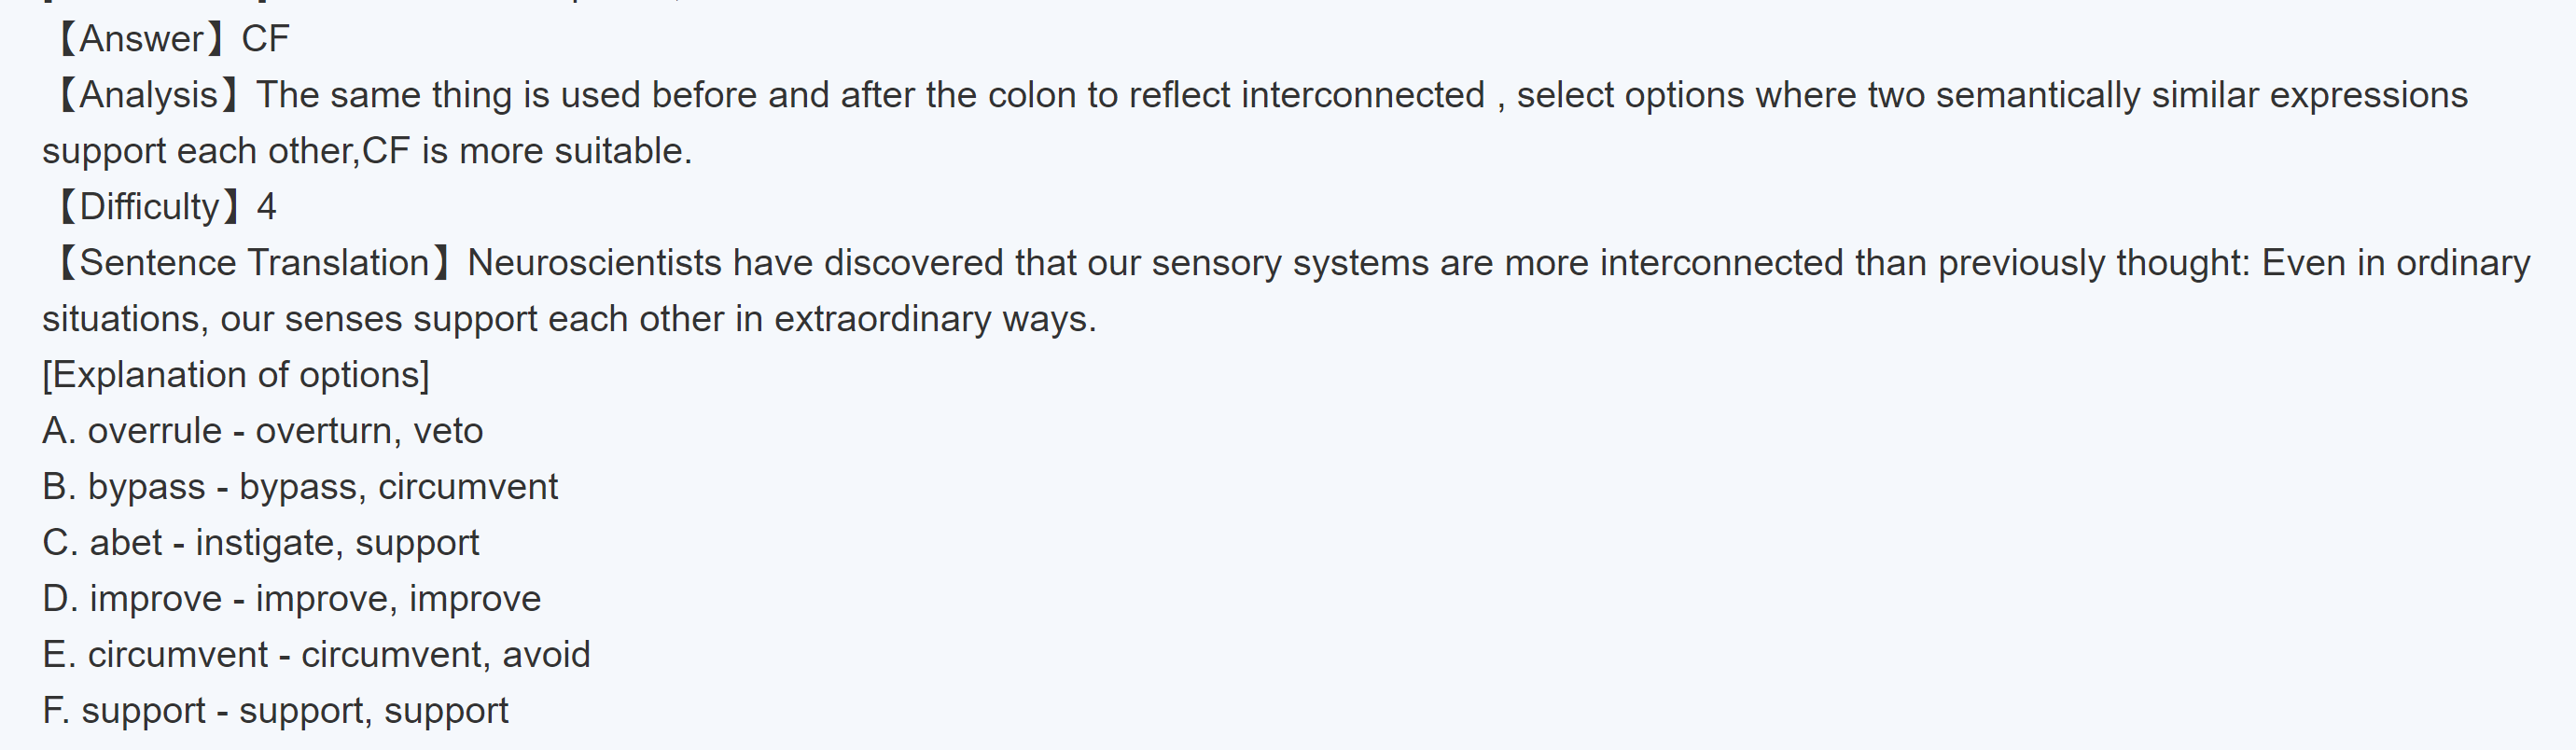Click 'semantically similar expressions' in the Analysis
Screen dimensions: 2576x750
pos(2202,95)
